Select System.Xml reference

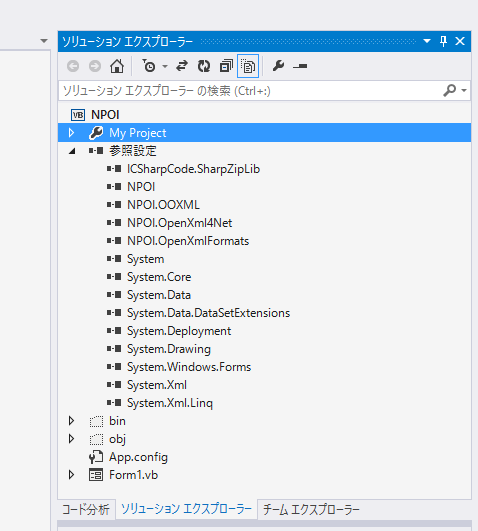coord(157,385)
